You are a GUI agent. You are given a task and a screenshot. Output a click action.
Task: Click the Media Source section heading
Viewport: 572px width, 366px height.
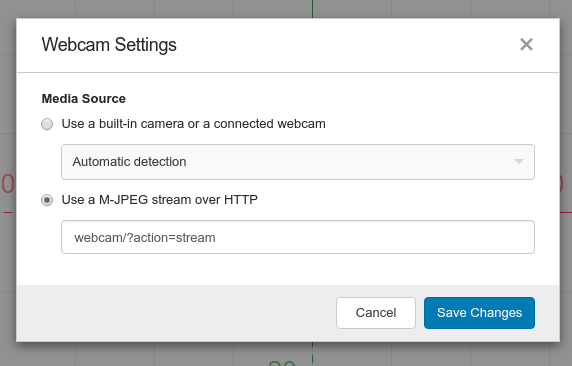84,99
